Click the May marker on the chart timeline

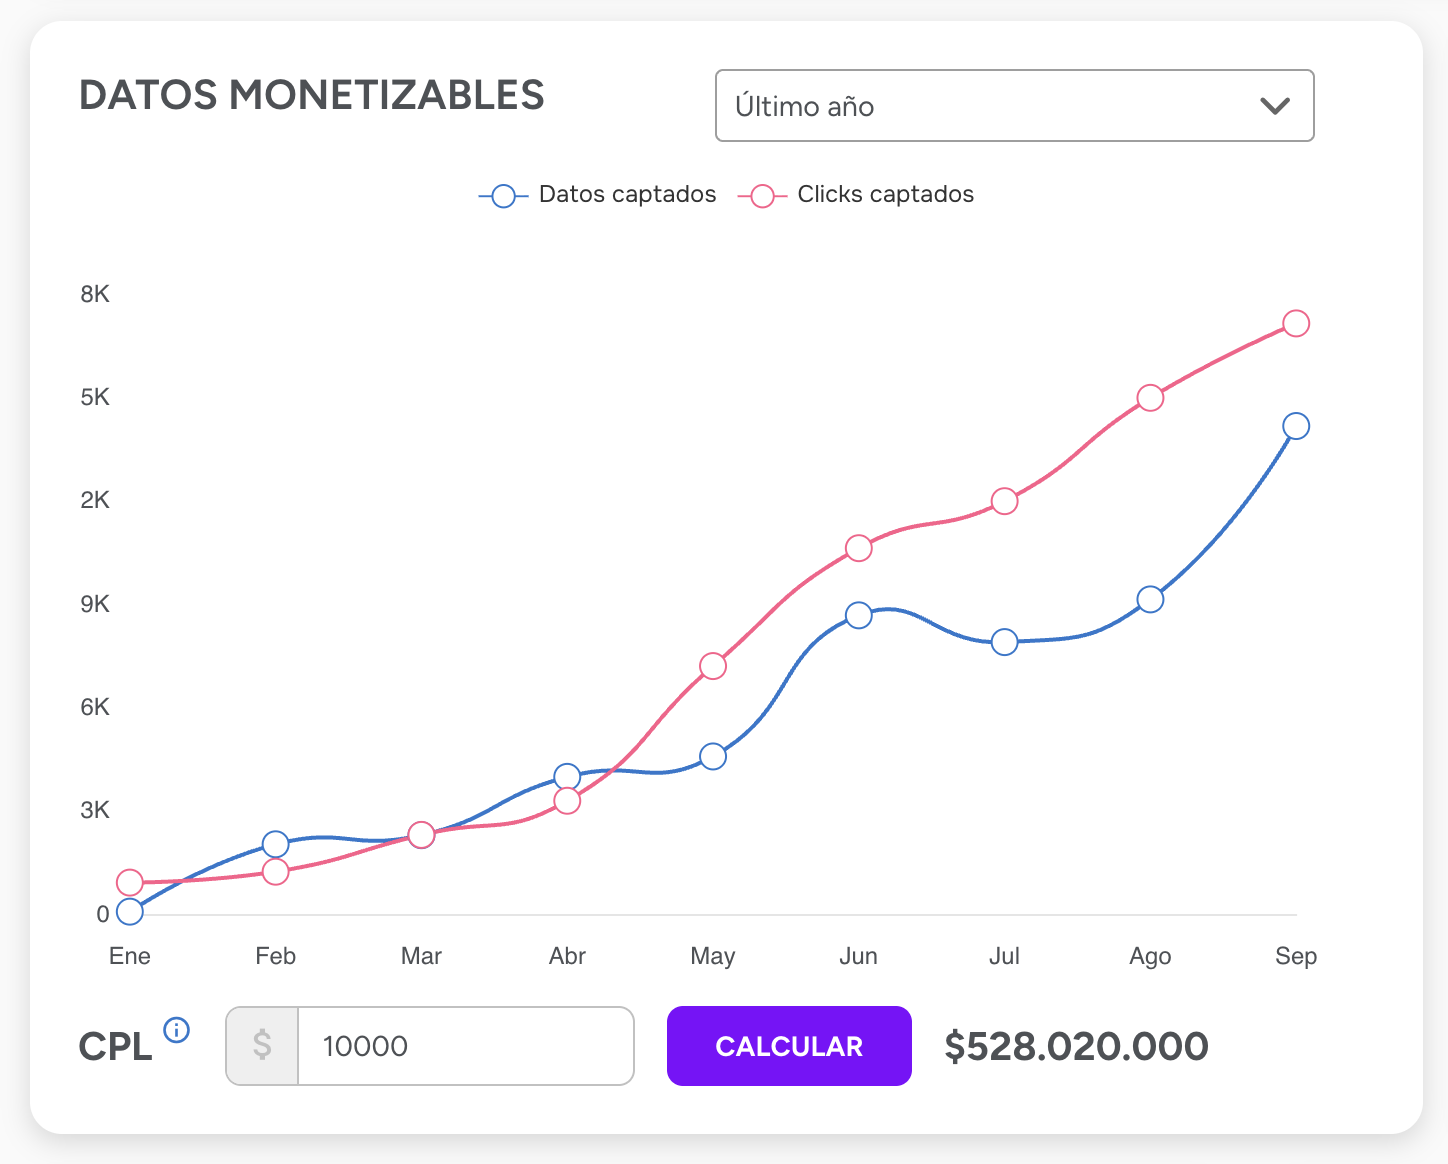click(712, 956)
